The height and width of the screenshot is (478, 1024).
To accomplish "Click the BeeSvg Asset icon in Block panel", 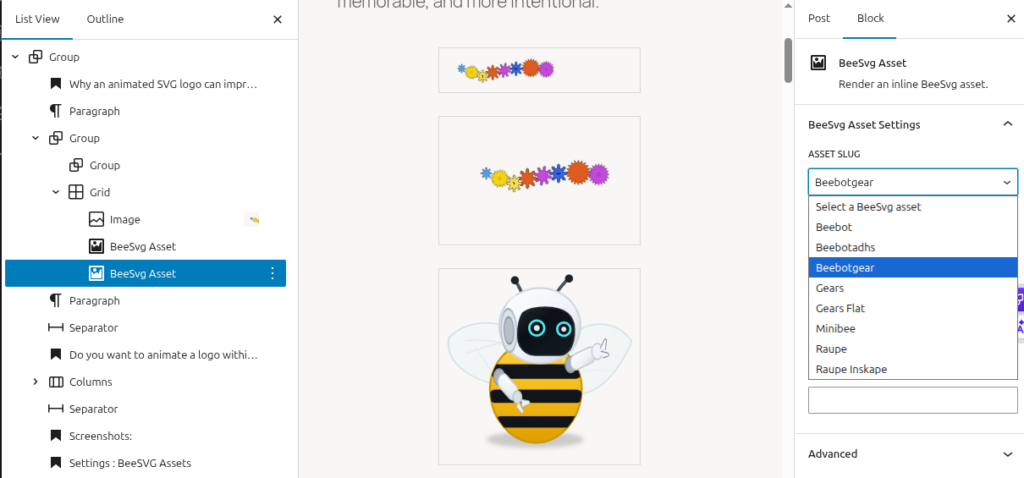I will pos(818,63).
